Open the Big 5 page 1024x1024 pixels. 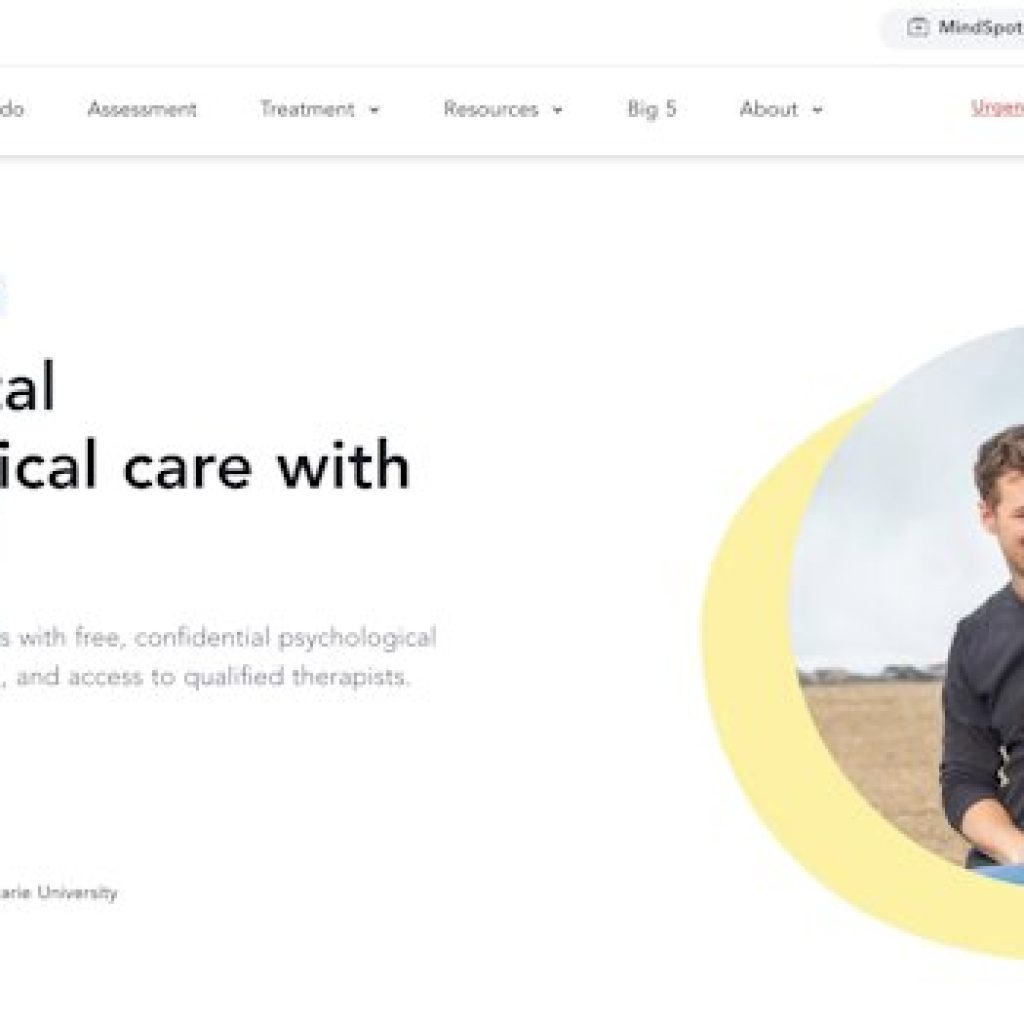[x=652, y=109]
